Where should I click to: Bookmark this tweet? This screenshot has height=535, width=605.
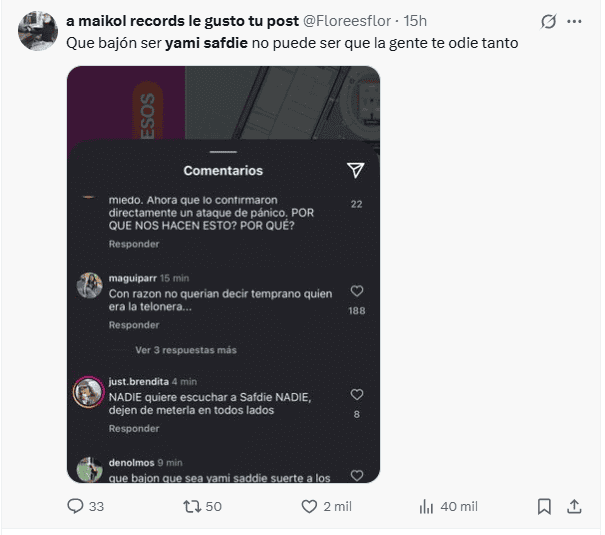pos(544,506)
